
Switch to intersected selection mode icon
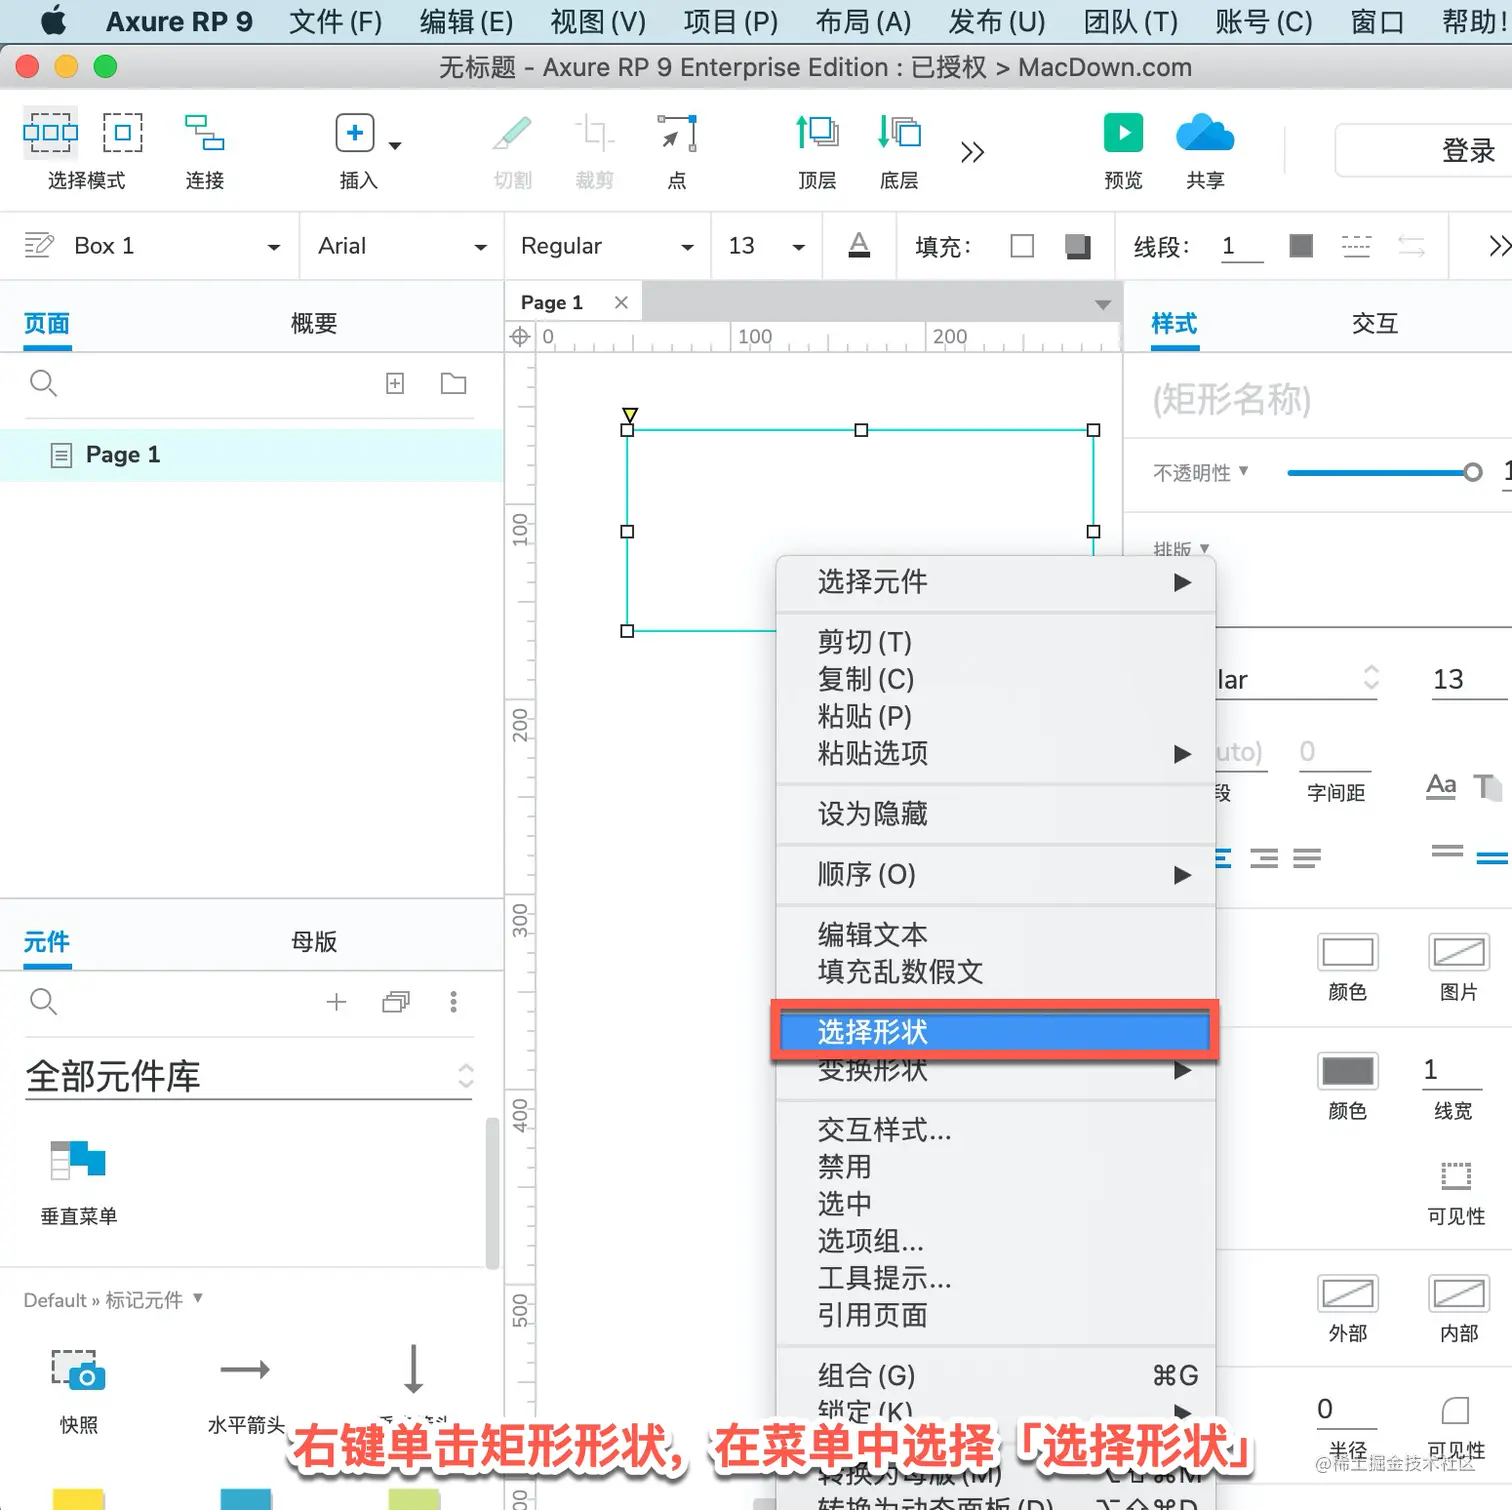tap(50, 133)
